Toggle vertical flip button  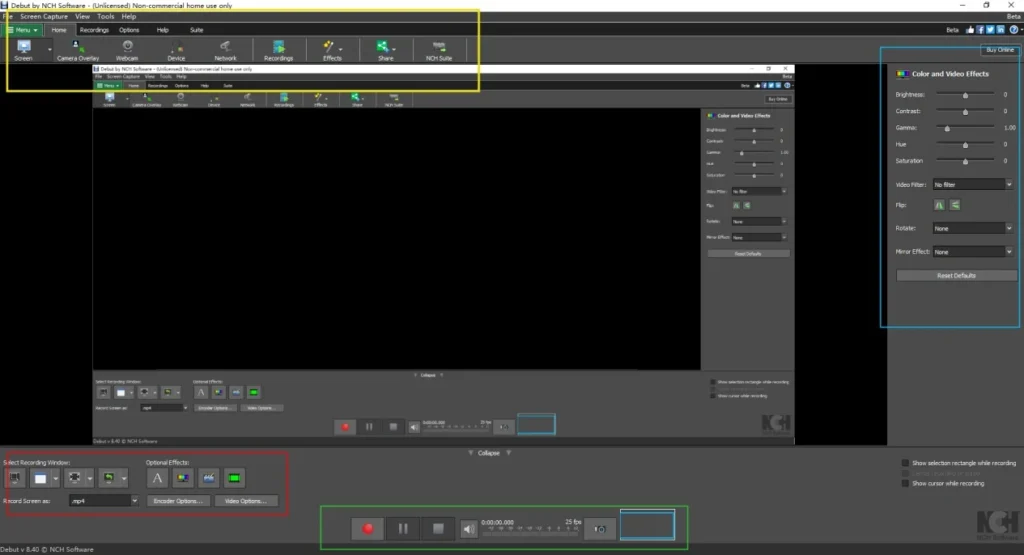[955, 205]
